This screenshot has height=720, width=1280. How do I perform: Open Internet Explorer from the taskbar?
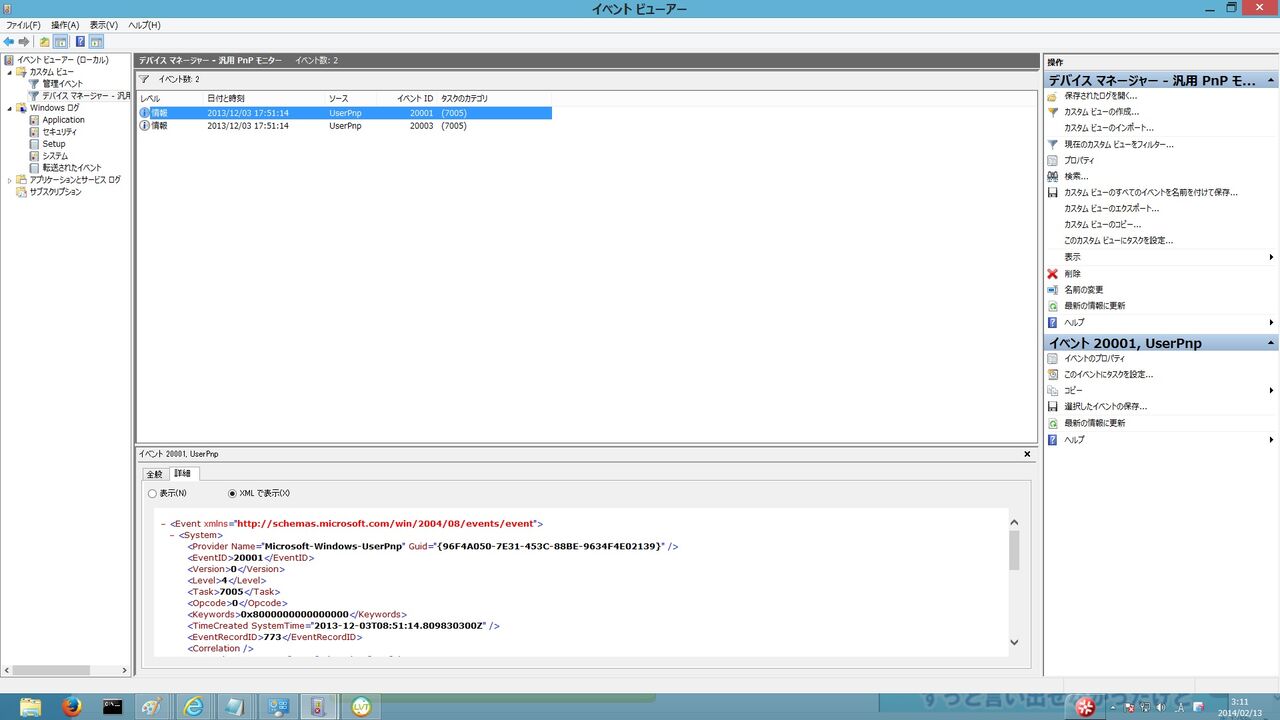[x=193, y=706]
